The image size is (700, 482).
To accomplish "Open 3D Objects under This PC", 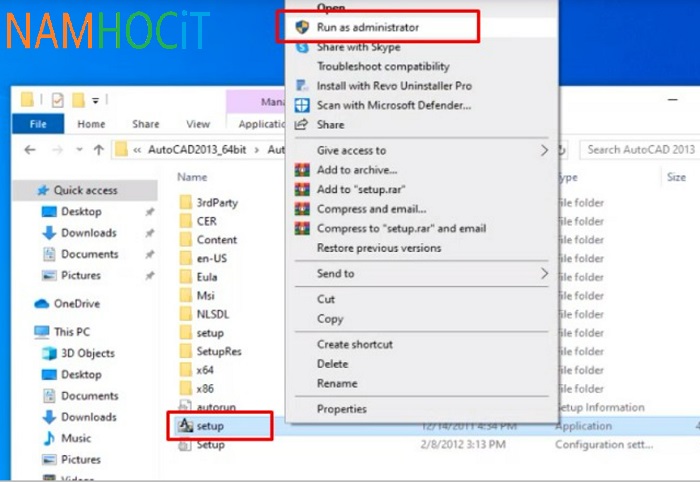I will (88, 353).
